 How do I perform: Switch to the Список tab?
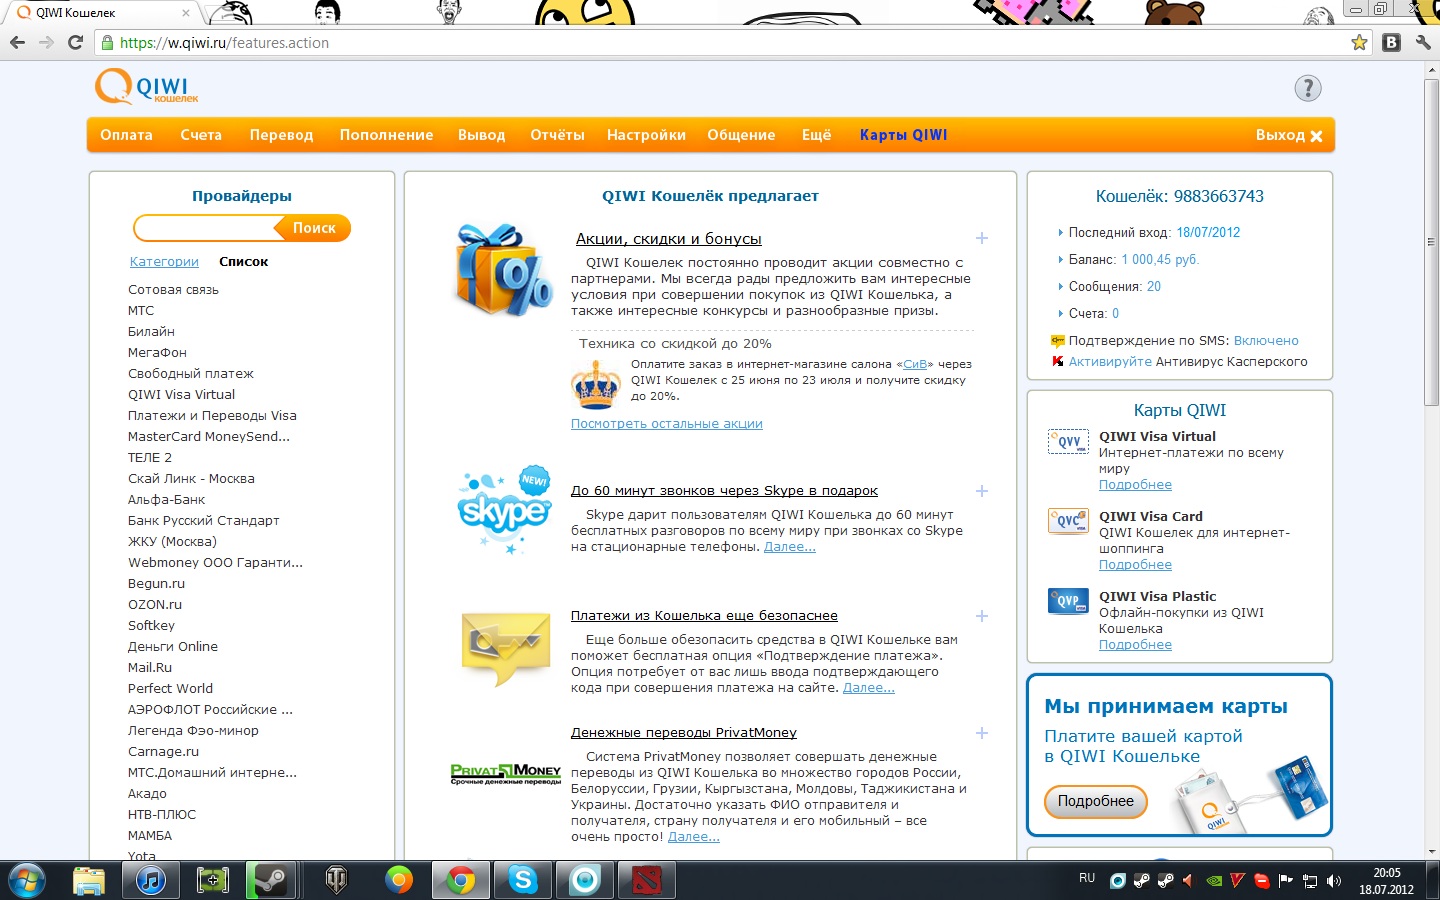point(243,262)
